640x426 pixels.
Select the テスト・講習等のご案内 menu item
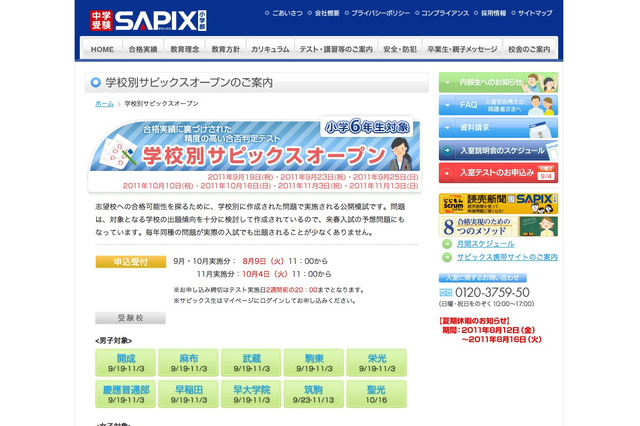pyautogui.click(x=336, y=49)
